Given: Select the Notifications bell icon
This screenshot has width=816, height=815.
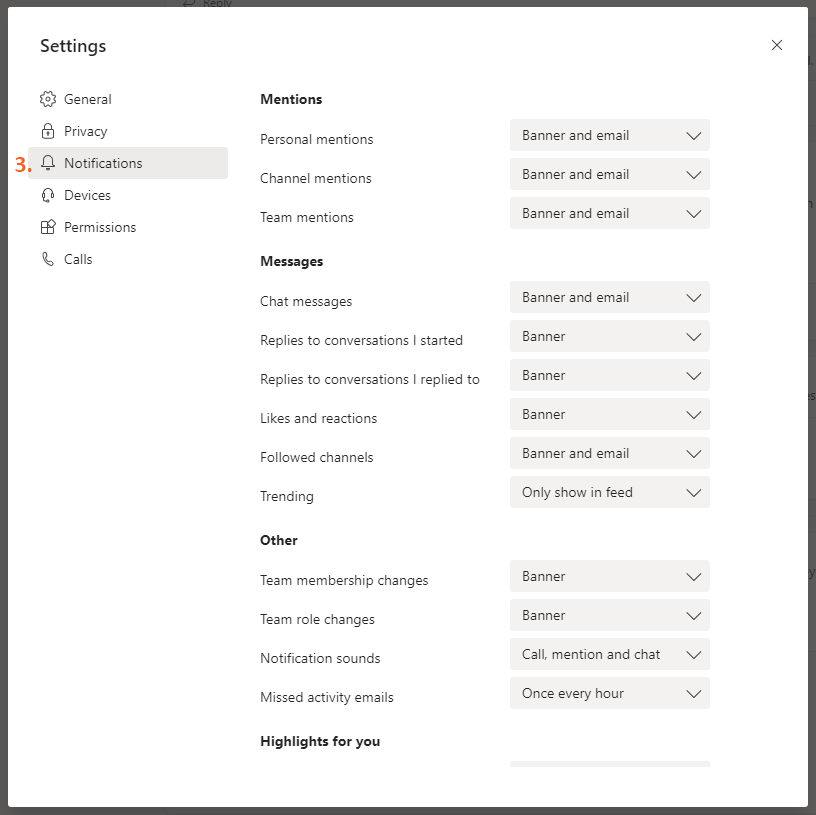Looking at the screenshot, I should point(47,163).
